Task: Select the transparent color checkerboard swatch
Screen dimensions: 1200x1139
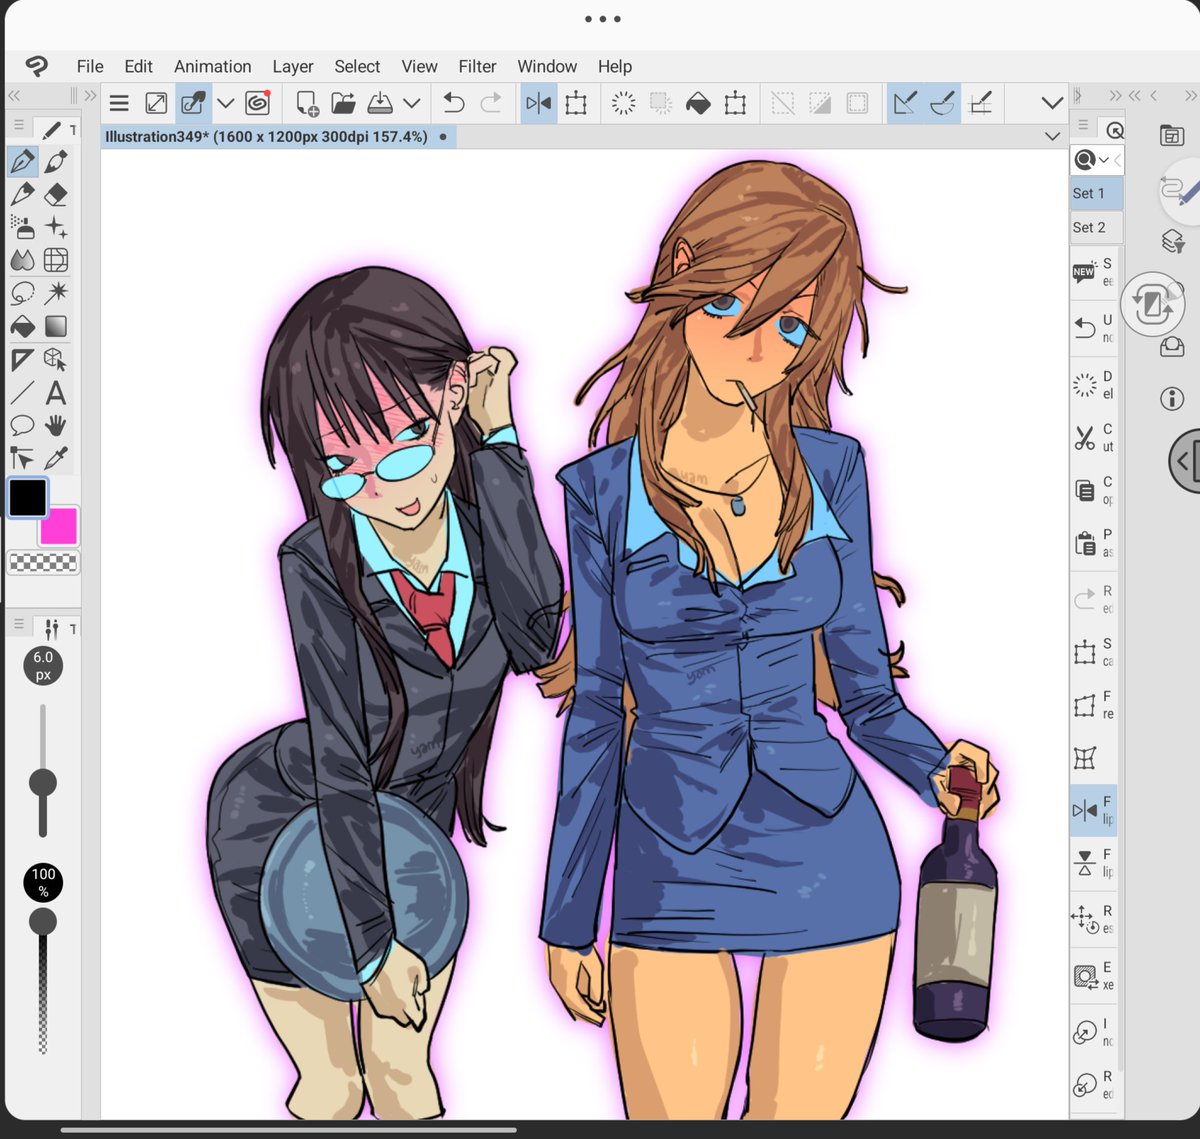Action: 43,563
